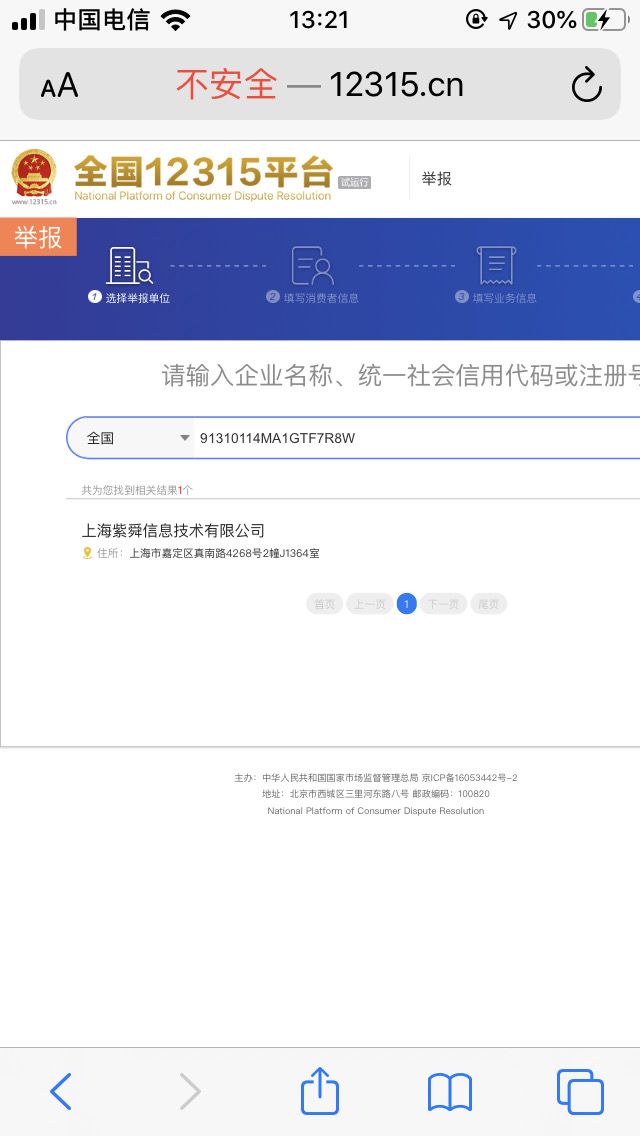Show all open tabs icon
Viewport: 640px width, 1136px height.
point(580,1092)
